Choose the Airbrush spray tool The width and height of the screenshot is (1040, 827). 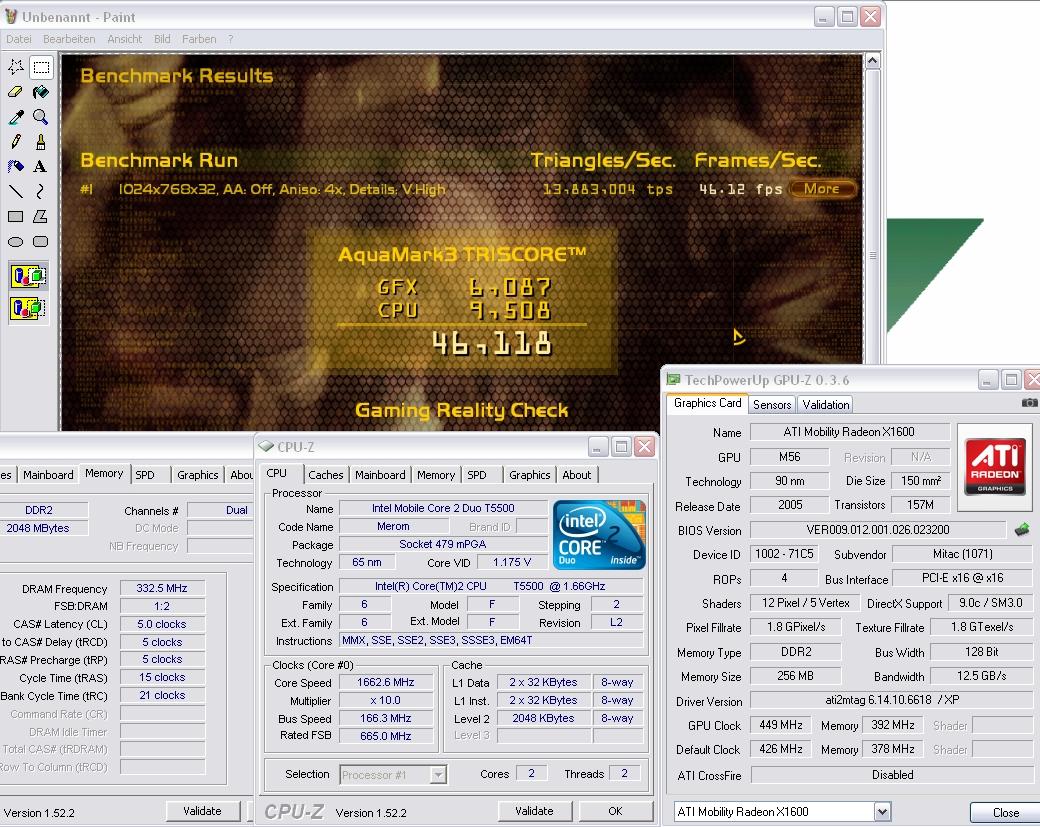coord(16,166)
